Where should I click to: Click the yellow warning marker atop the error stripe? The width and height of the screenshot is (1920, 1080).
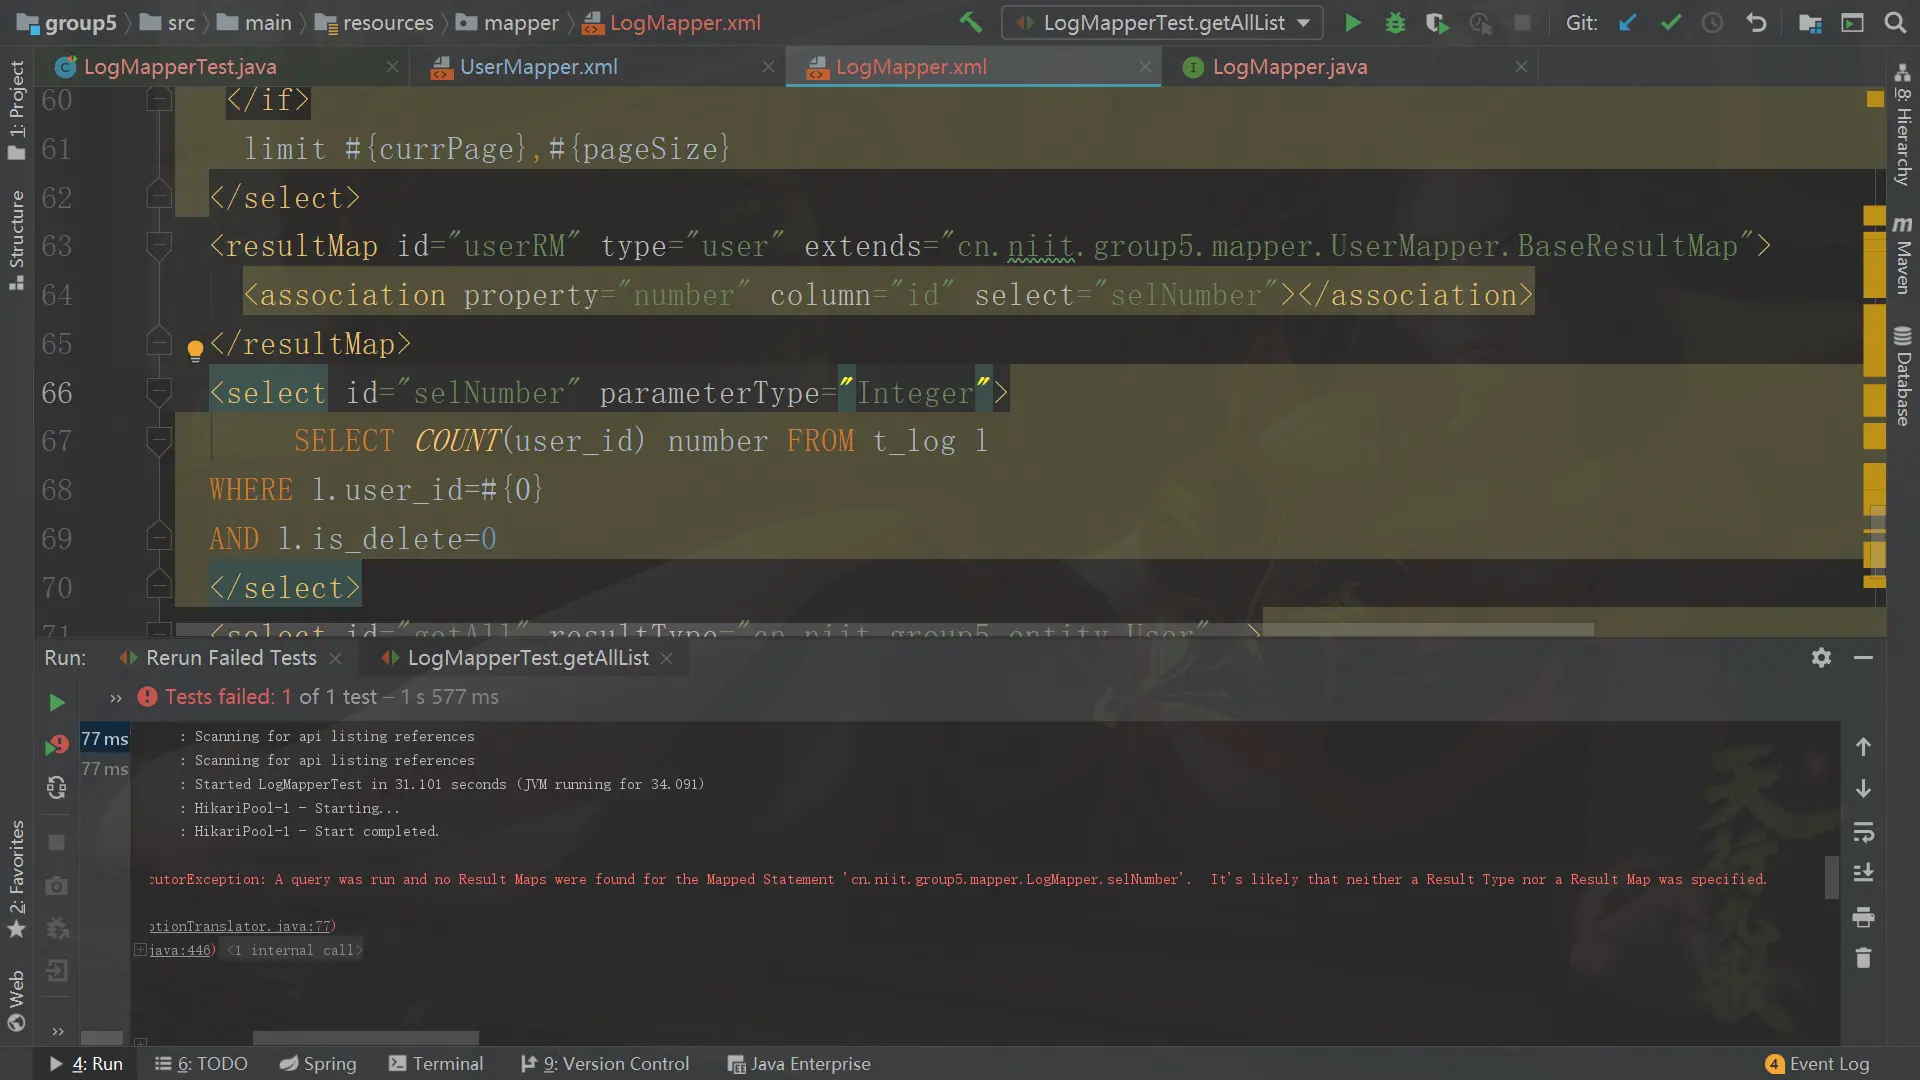1875,99
